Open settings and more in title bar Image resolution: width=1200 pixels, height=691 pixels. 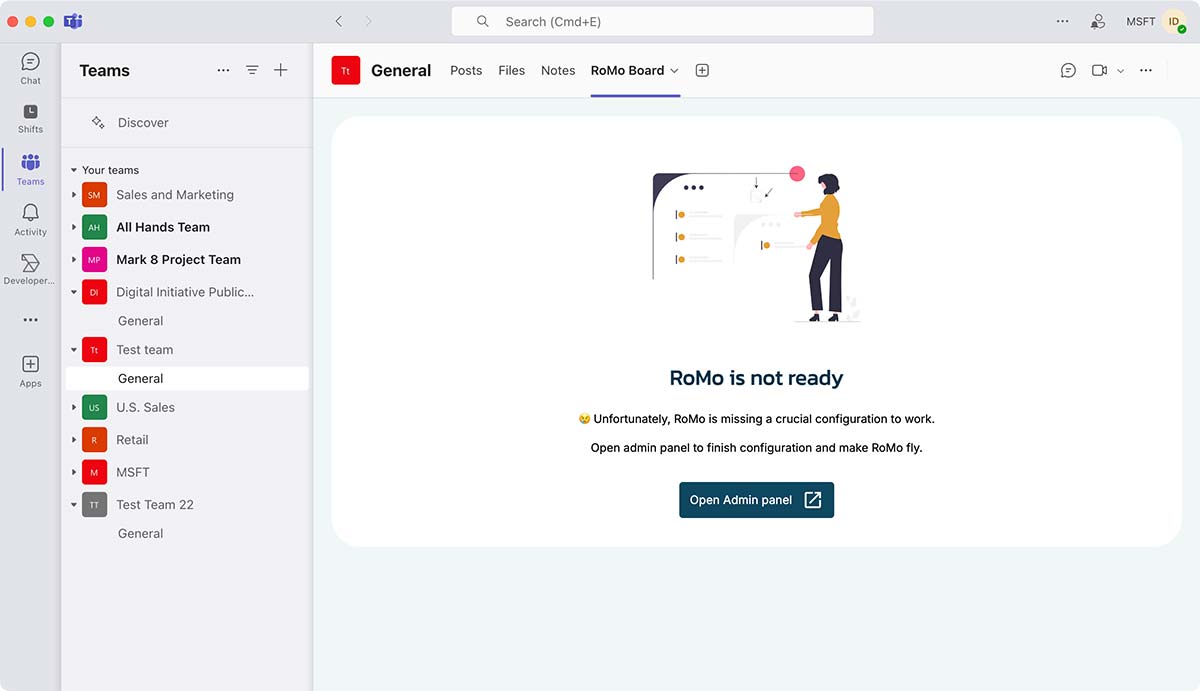[1063, 21]
